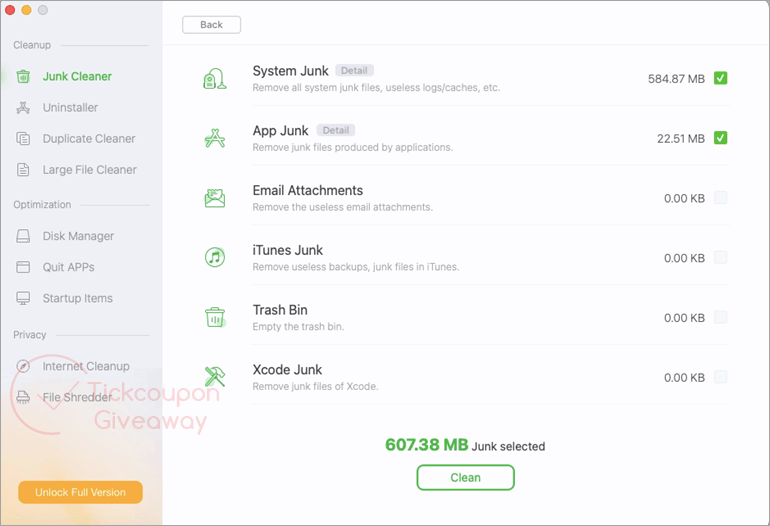
Task: Go back with the Back button
Action: [212, 25]
